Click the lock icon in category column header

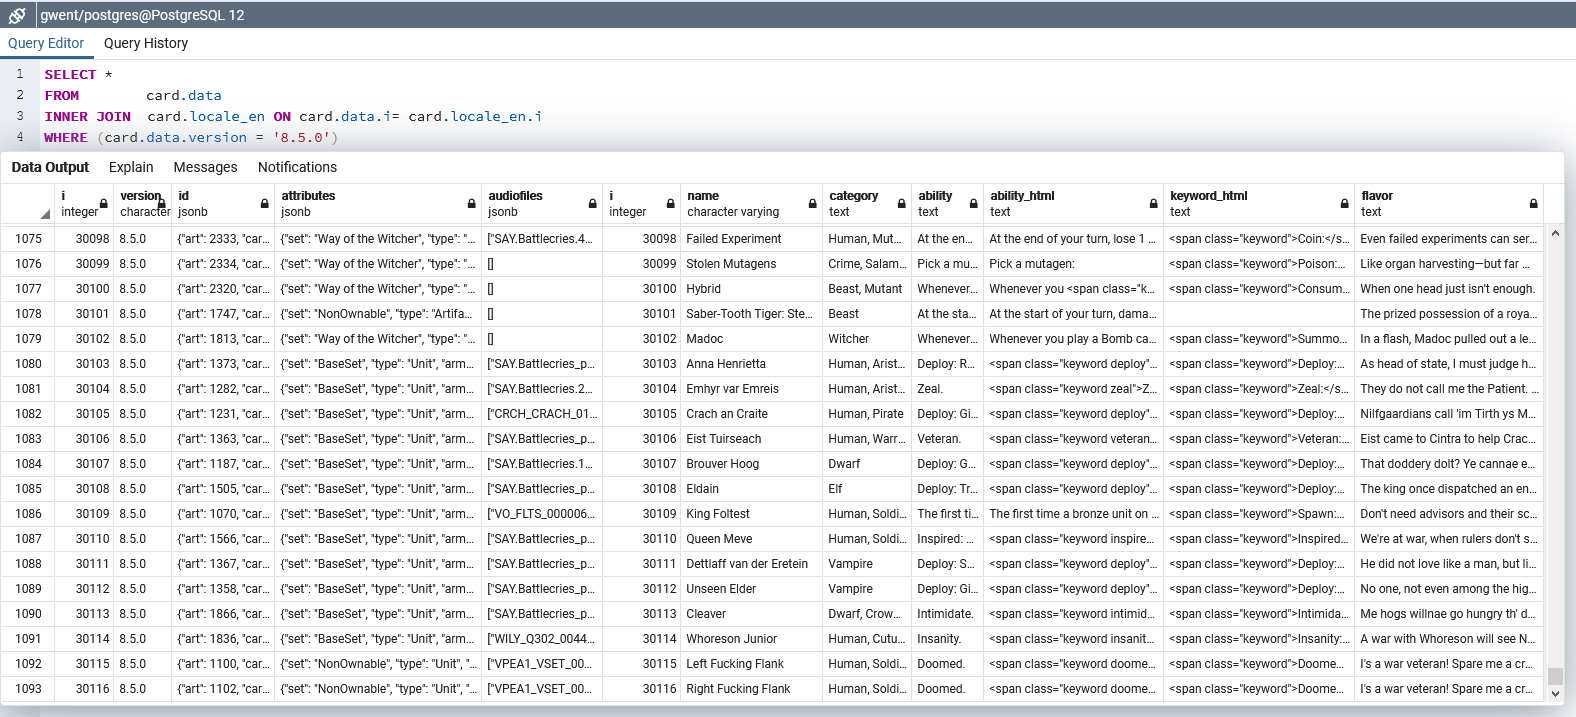point(902,204)
